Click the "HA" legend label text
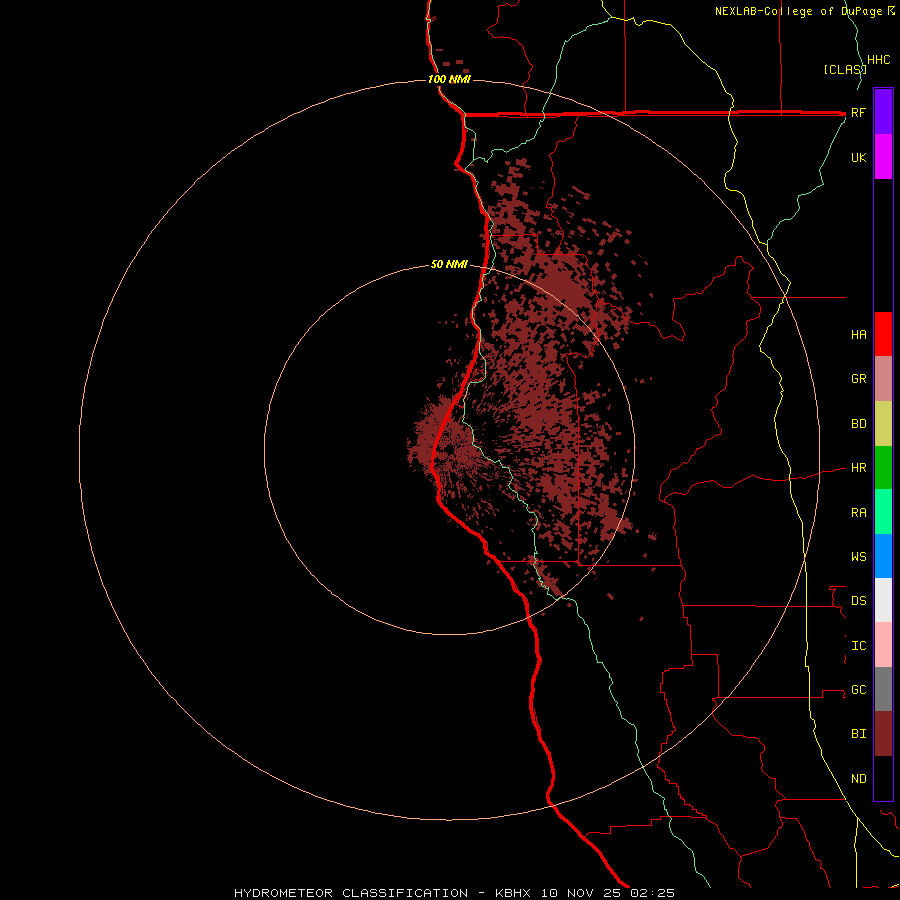 pos(858,335)
